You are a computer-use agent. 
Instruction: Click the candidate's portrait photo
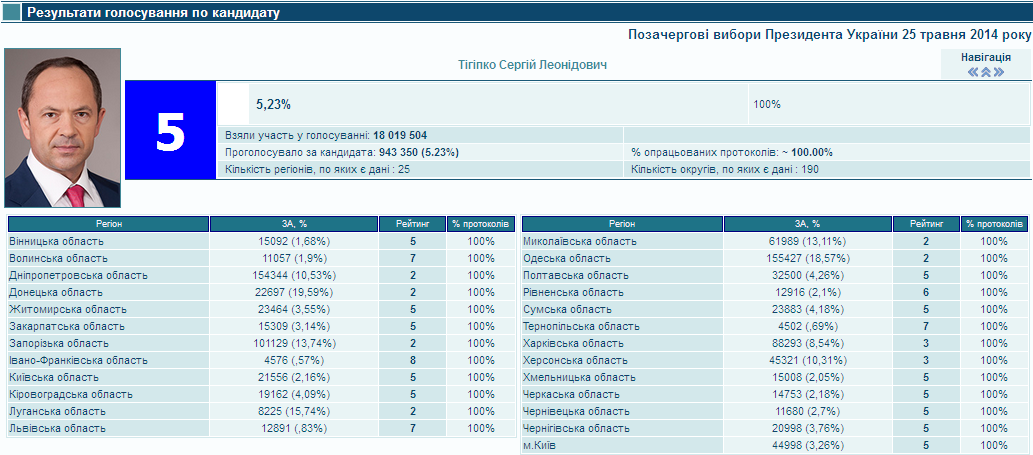[62, 128]
